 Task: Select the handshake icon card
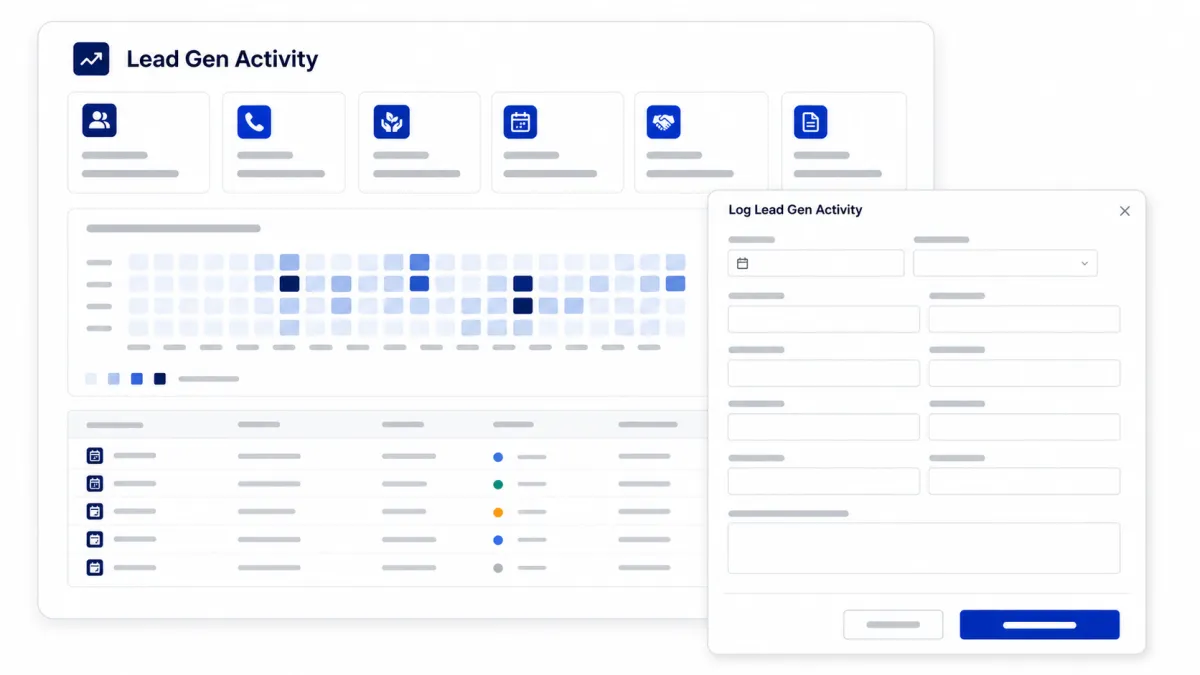701,142
